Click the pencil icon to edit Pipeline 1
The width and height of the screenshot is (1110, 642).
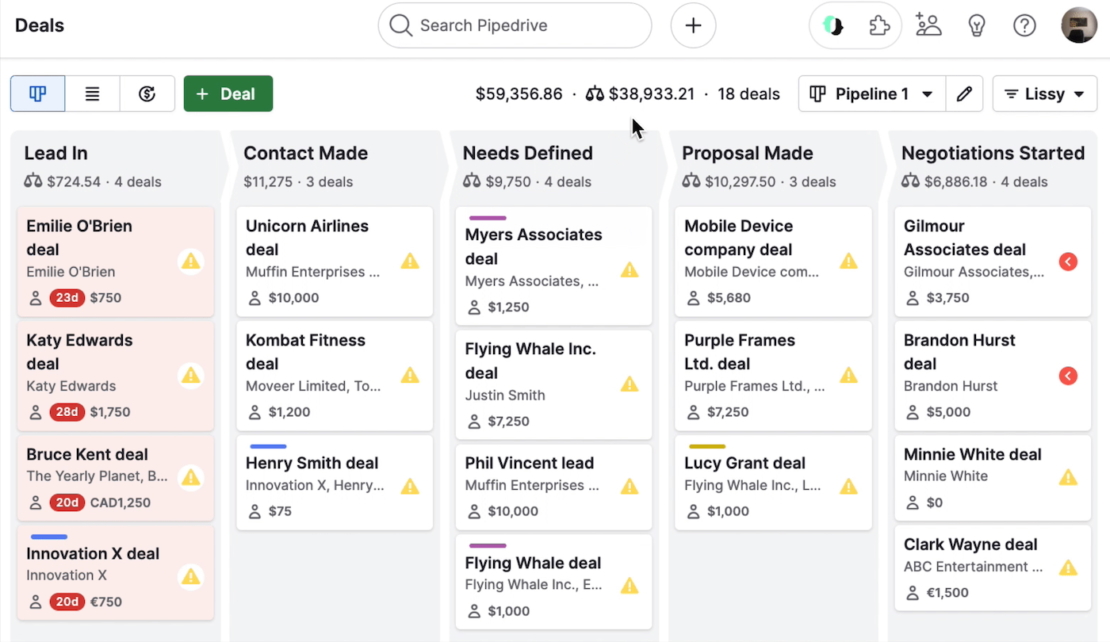point(964,93)
